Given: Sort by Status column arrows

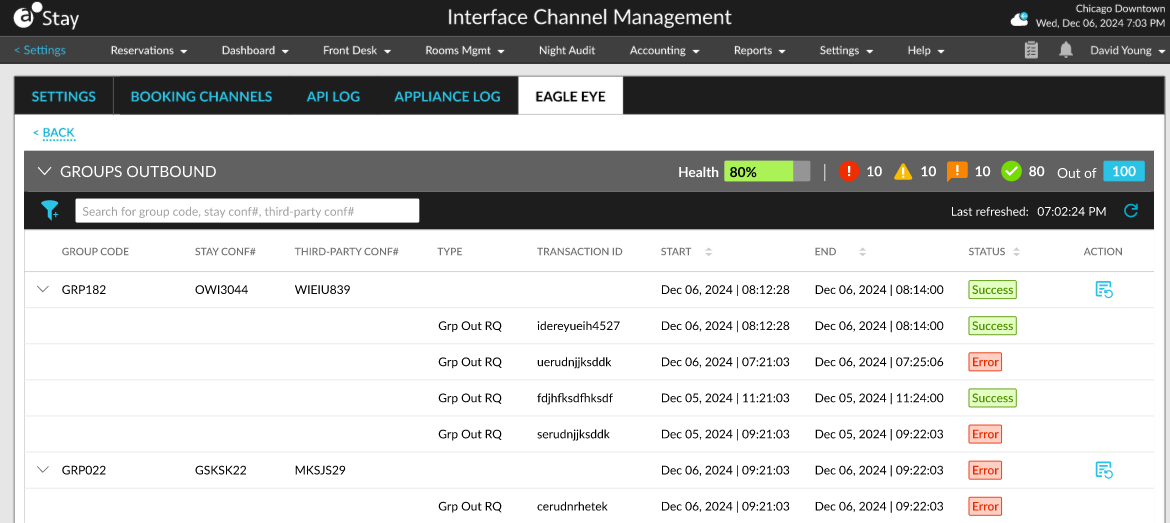Looking at the screenshot, I should pos(1016,252).
